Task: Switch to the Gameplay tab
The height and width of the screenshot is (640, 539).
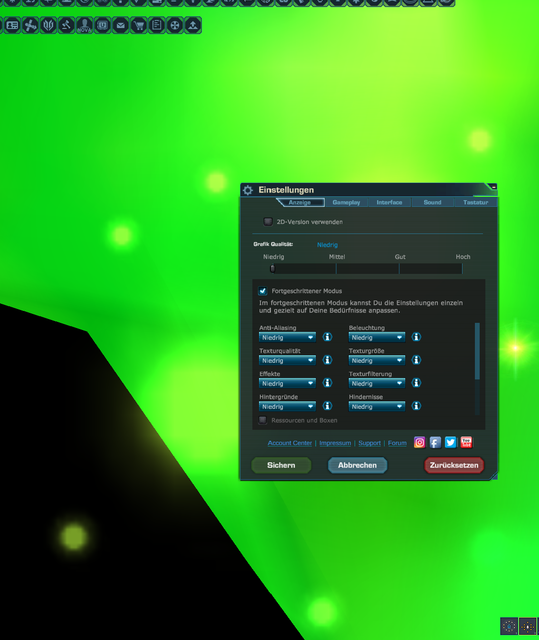Action: pos(346,202)
